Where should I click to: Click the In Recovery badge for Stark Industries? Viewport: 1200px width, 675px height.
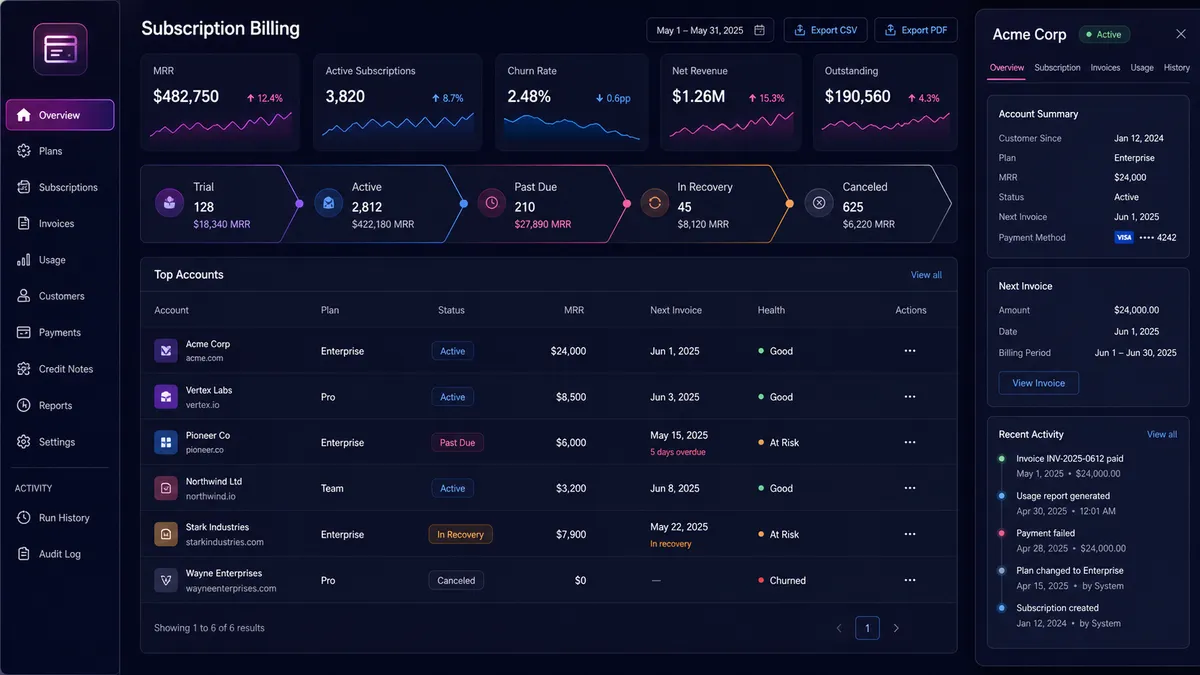(x=460, y=535)
